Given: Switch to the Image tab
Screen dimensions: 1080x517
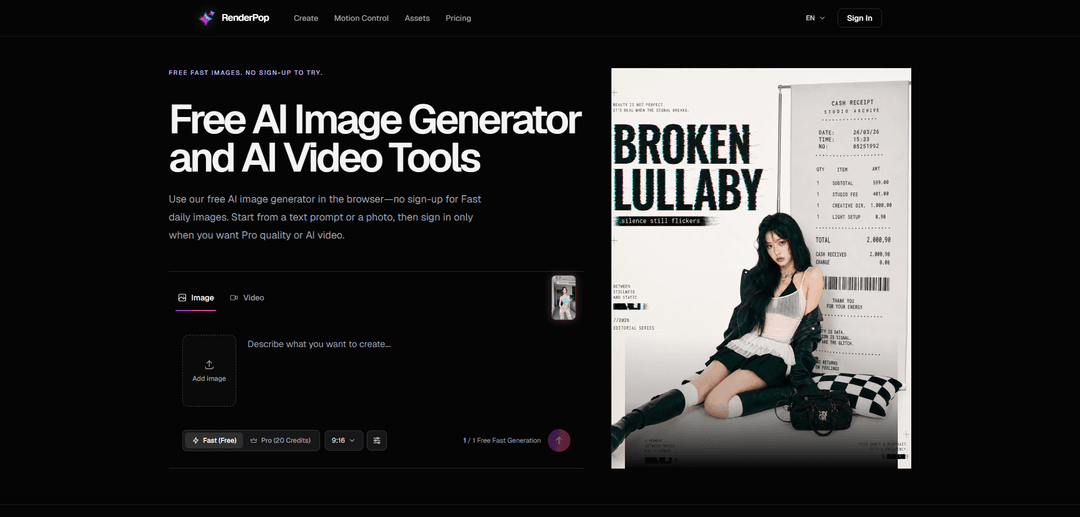Looking at the screenshot, I should tap(196, 298).
